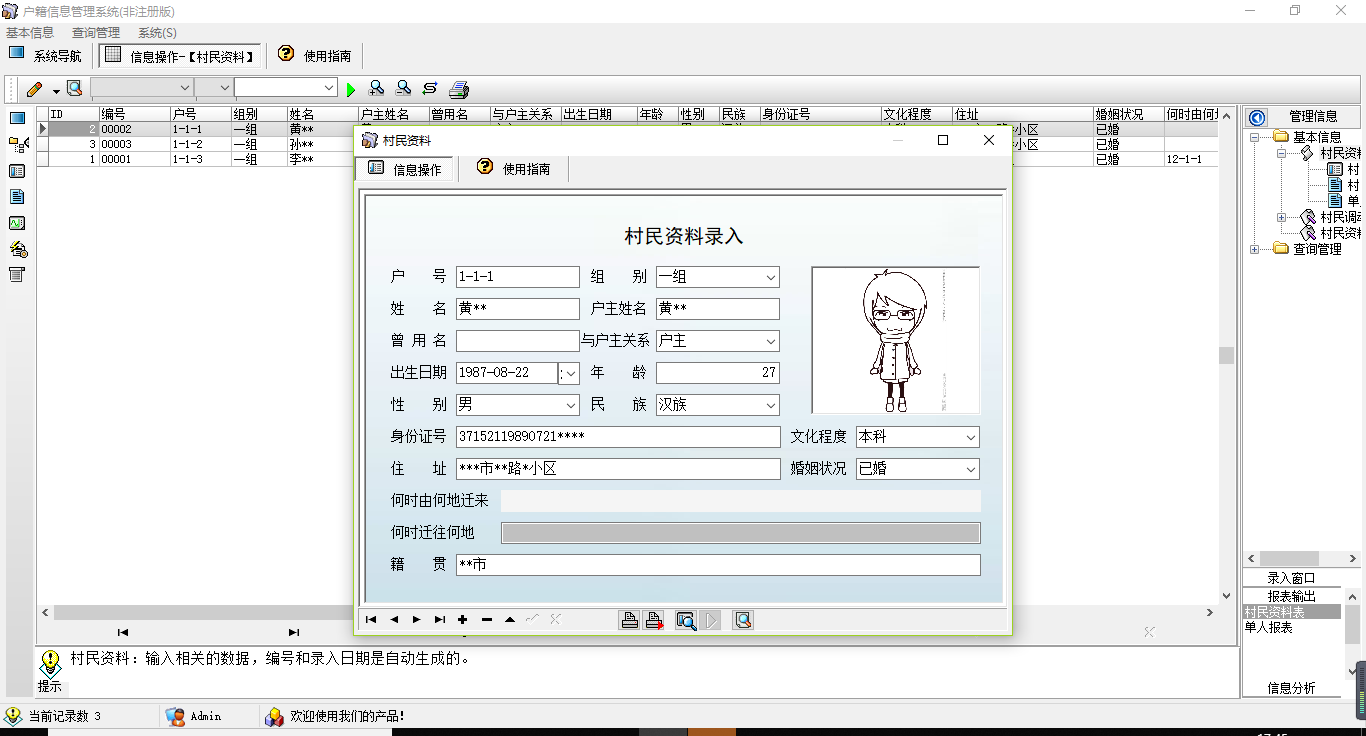Screen dimensions: 1366x736
Task: Add a new record with plus button
Action: pos(463,620)
